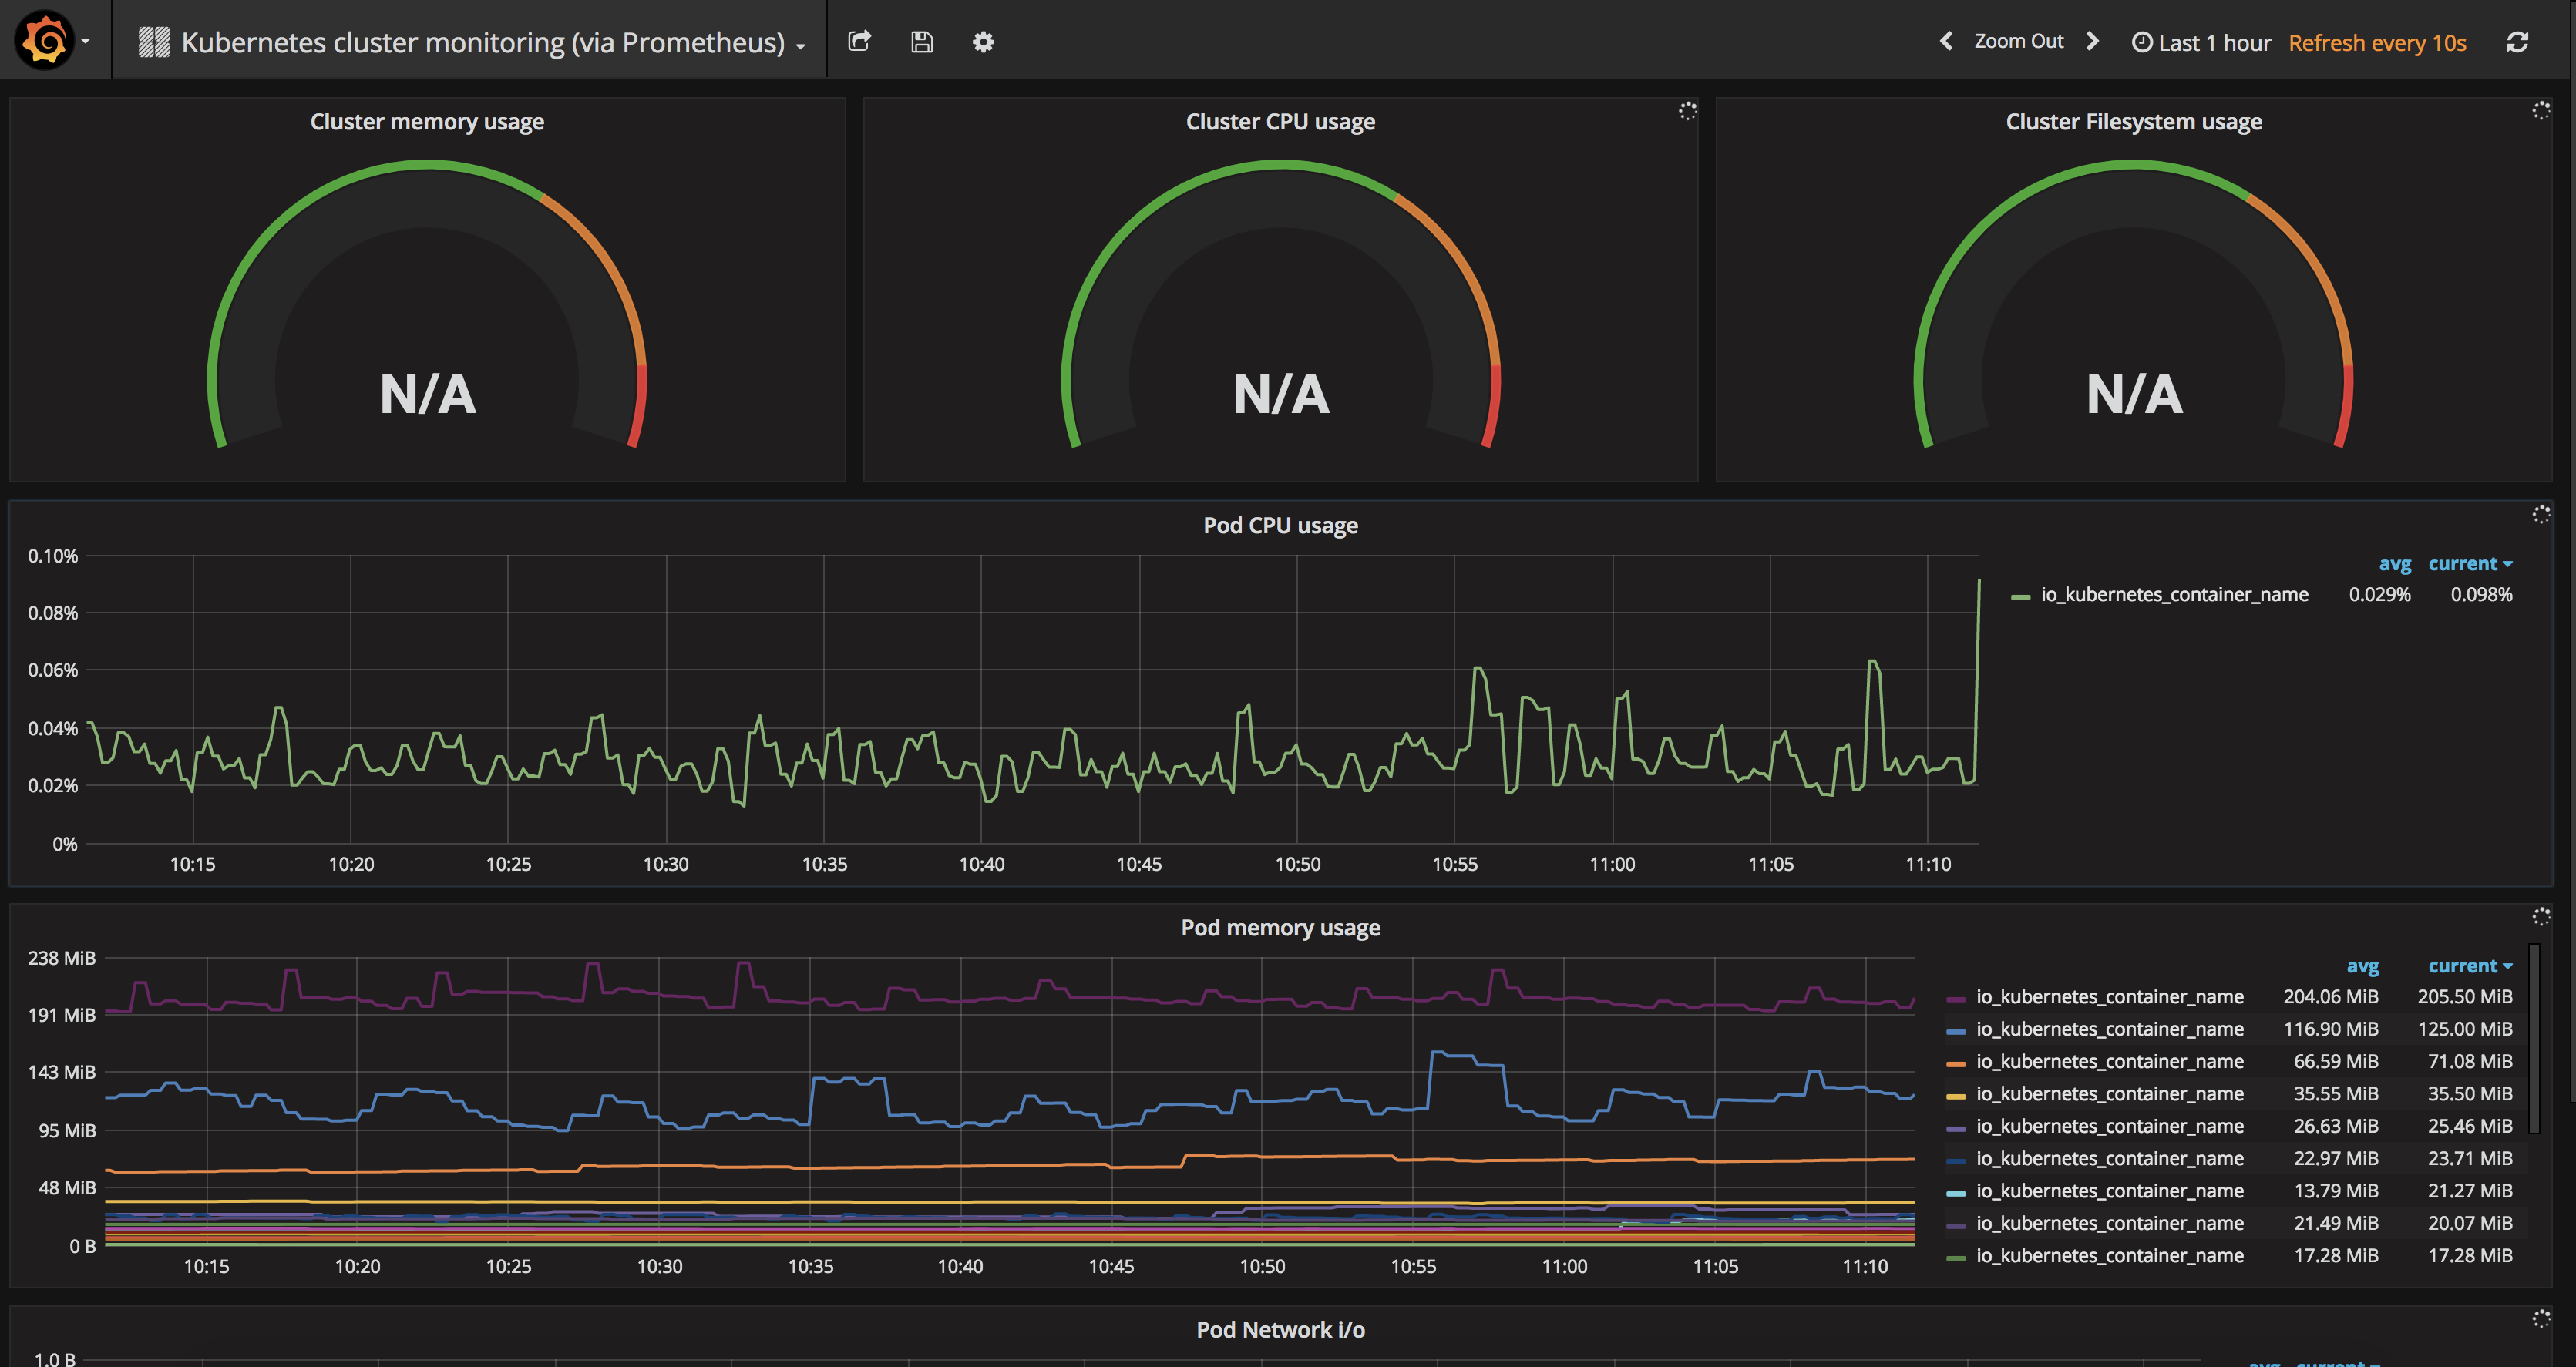Viewport: 2576px width, 1367px height.
Task: Toggle memory series with 17.28 MiB avg
Action: click(x=2109, y=1255)
